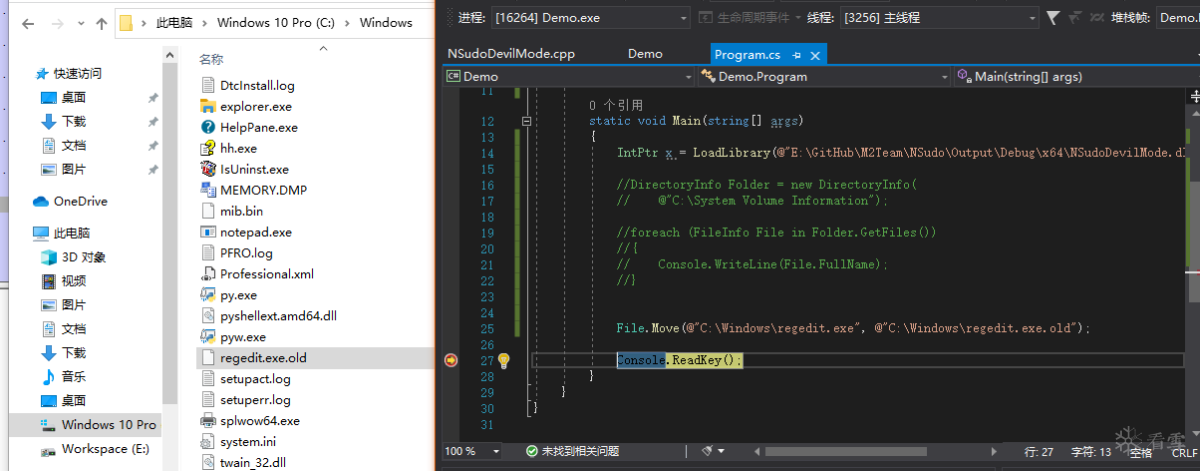Viewport: 1200px width, 471px height.
Task: Click the code cleanup broom icon
Action: [707, 451]
